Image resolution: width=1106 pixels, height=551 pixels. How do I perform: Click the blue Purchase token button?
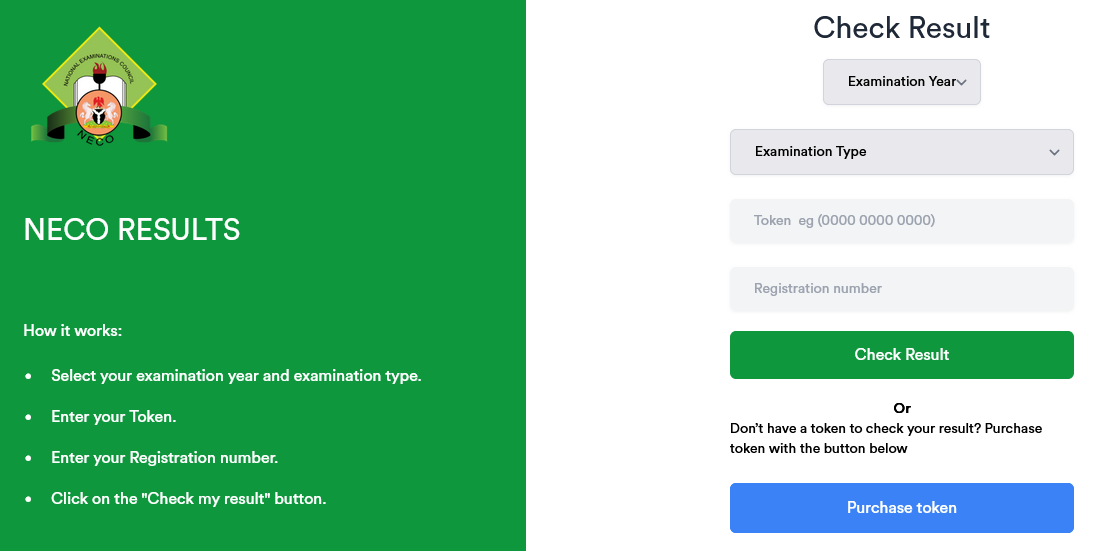(x=901, y=508)
